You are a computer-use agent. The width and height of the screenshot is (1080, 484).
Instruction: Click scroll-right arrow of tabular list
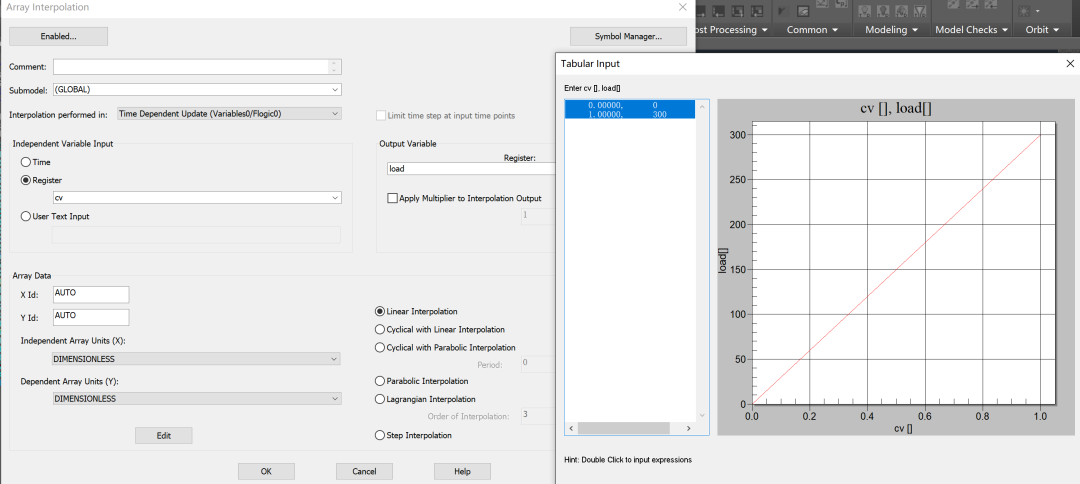pos(688,428)
